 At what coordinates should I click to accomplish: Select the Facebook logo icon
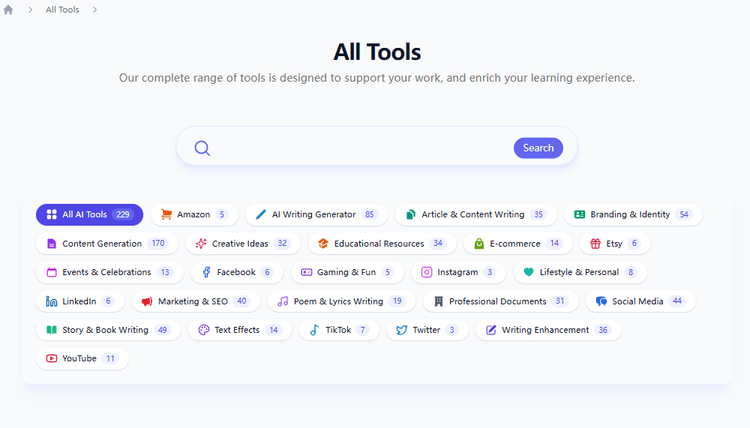point(206,272)
